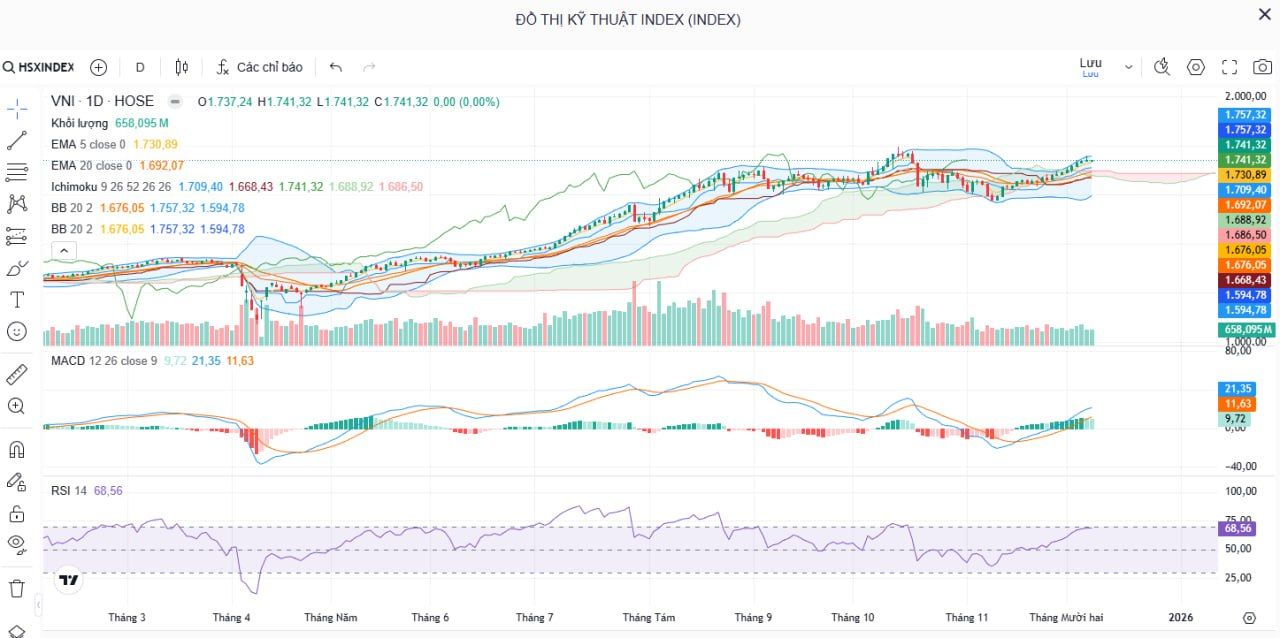Choose the brush drawing tool

coord(17,268)
